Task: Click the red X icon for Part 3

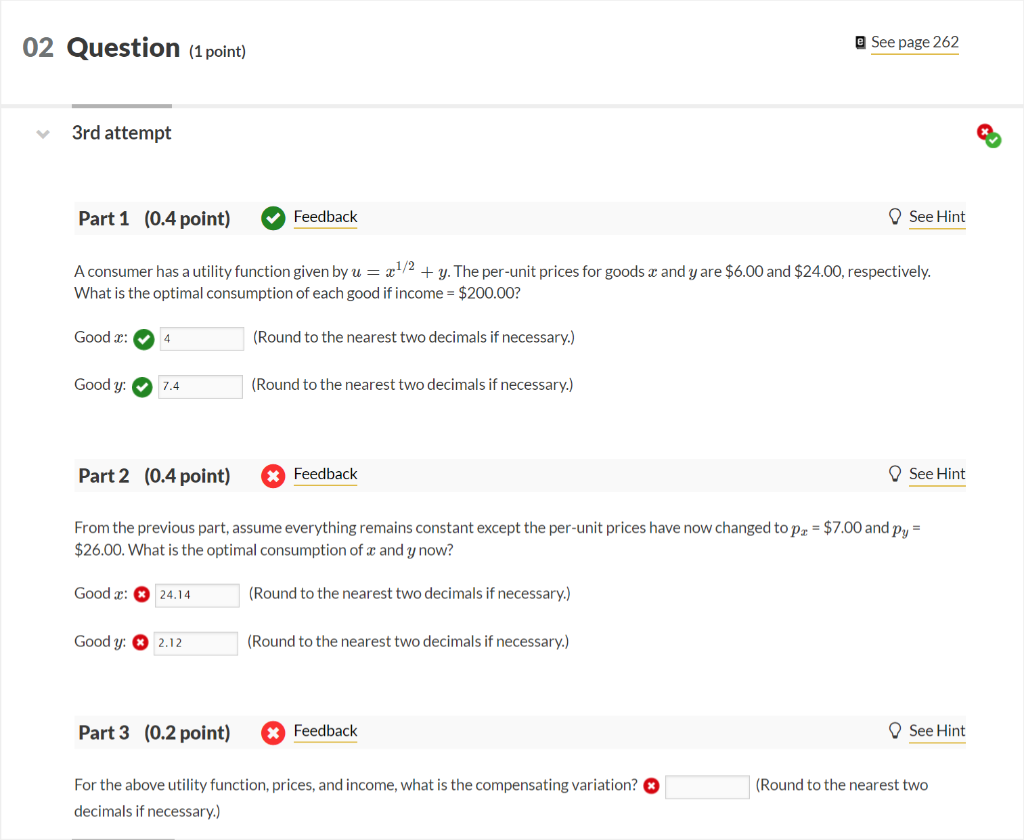Action: (272, 732)
